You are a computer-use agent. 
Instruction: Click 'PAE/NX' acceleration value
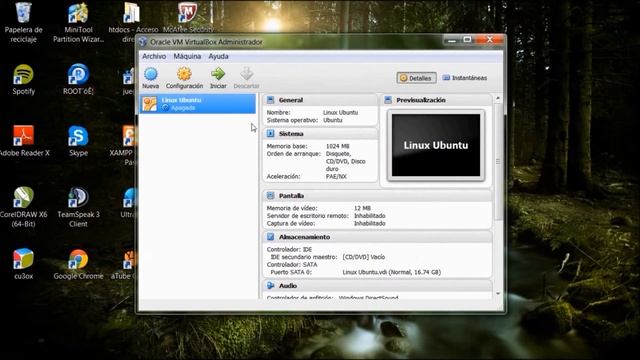(336, 177)
